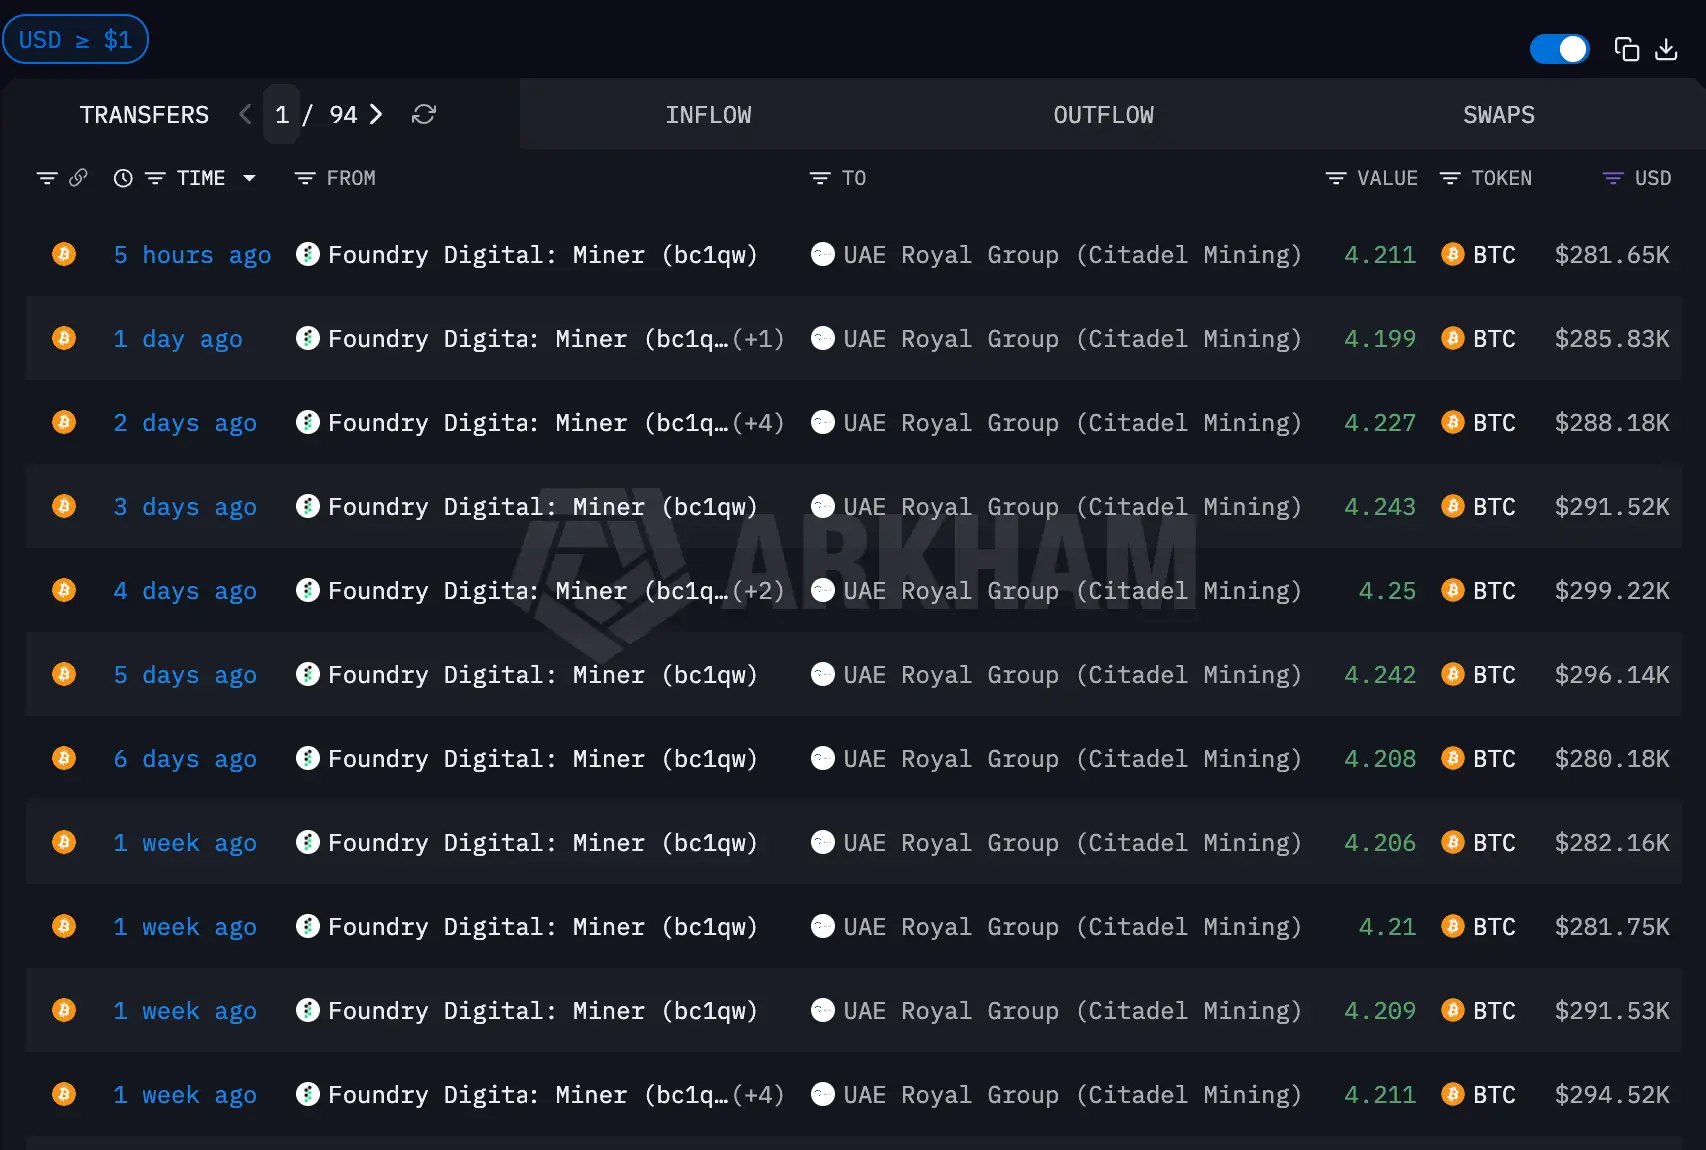Click Bitcoin chain icon in 3 days ago row
Viewport: 1706px width, 1150px height.
(x=64, y=506)
